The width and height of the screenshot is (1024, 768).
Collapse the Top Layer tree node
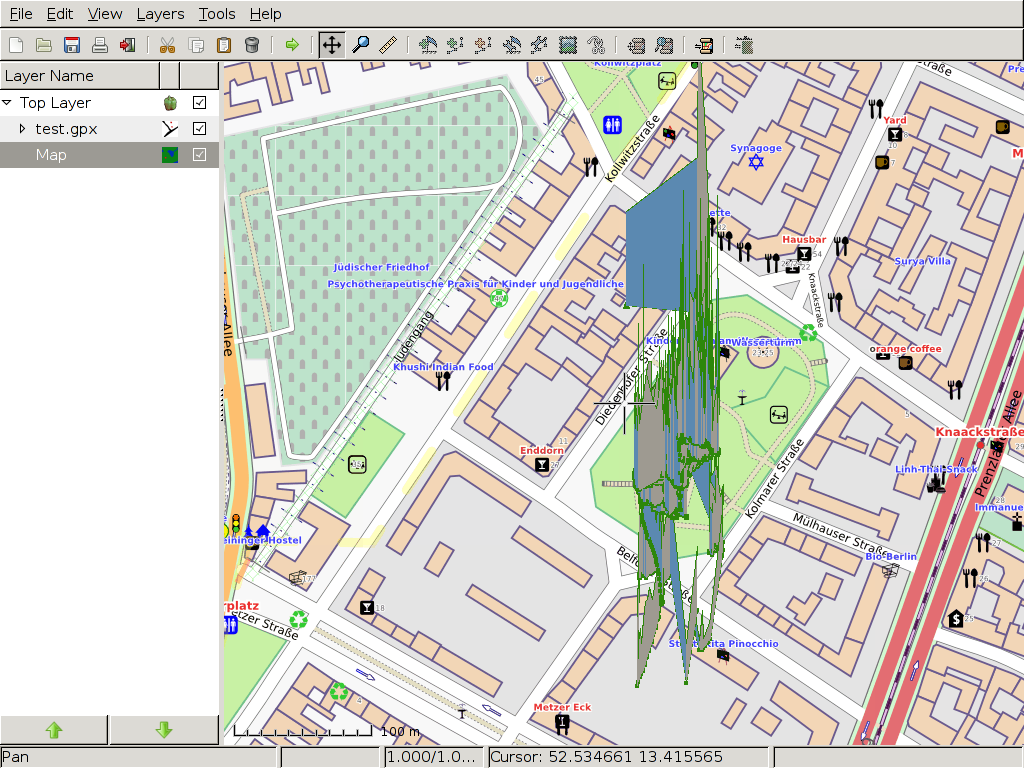click(x=7, y=103)
